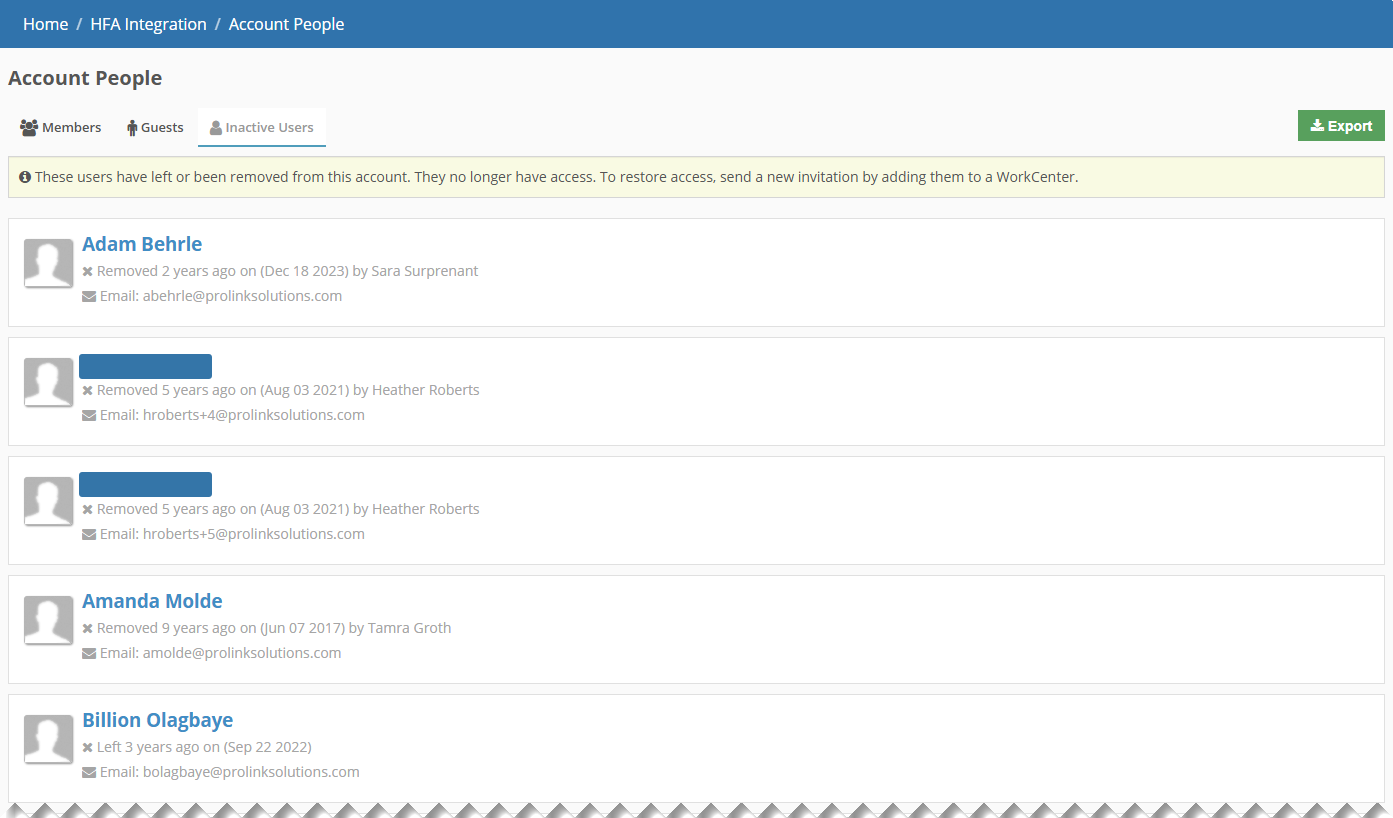Click the user icon on Inactive Users tab
The image size is (1393, 818).
[215, 127]
